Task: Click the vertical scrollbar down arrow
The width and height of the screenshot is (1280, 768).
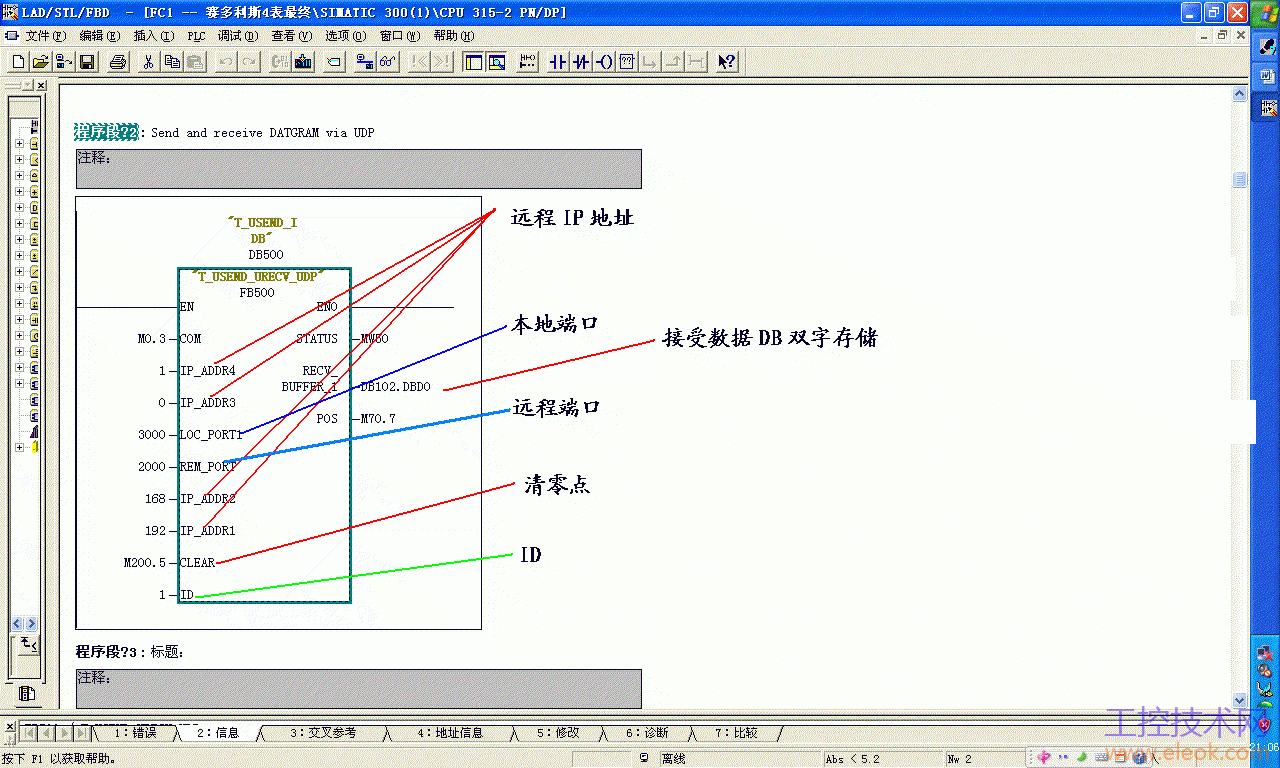Action: click(1240, 701)
